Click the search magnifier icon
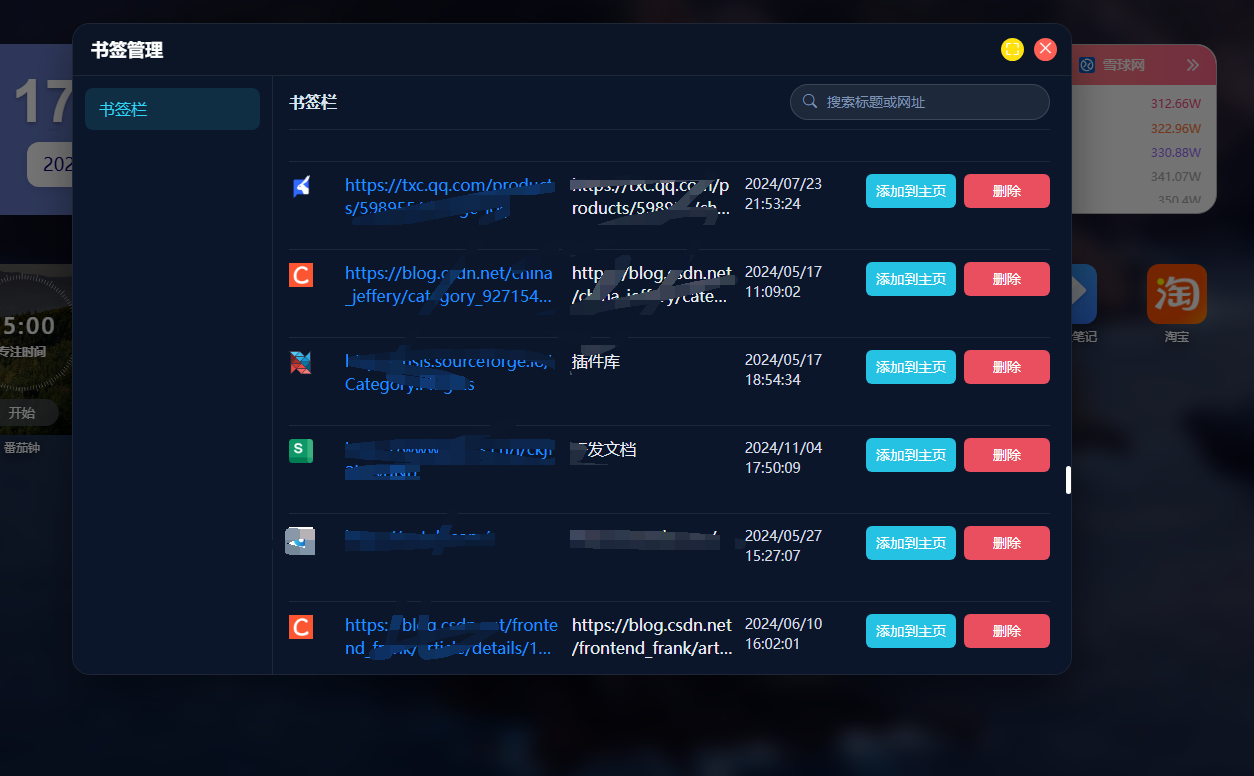This screenshot has width=1254, height=776. click(810, 102)
